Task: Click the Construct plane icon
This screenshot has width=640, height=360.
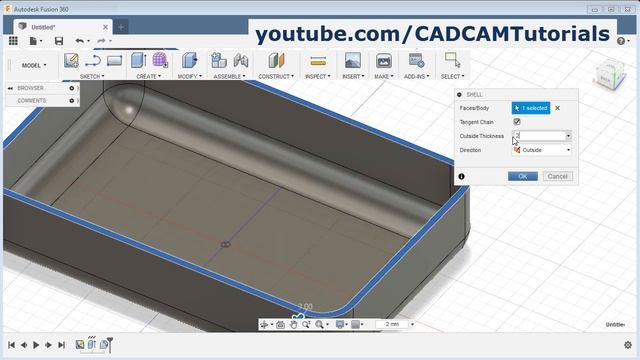Action: pos(276,60)
